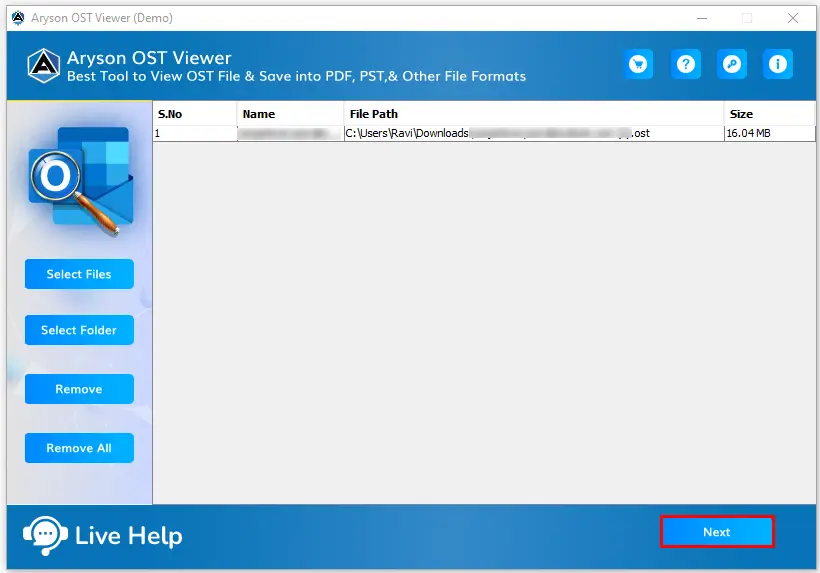
Task: Open the Live Help link text
Action: [129, 535]
